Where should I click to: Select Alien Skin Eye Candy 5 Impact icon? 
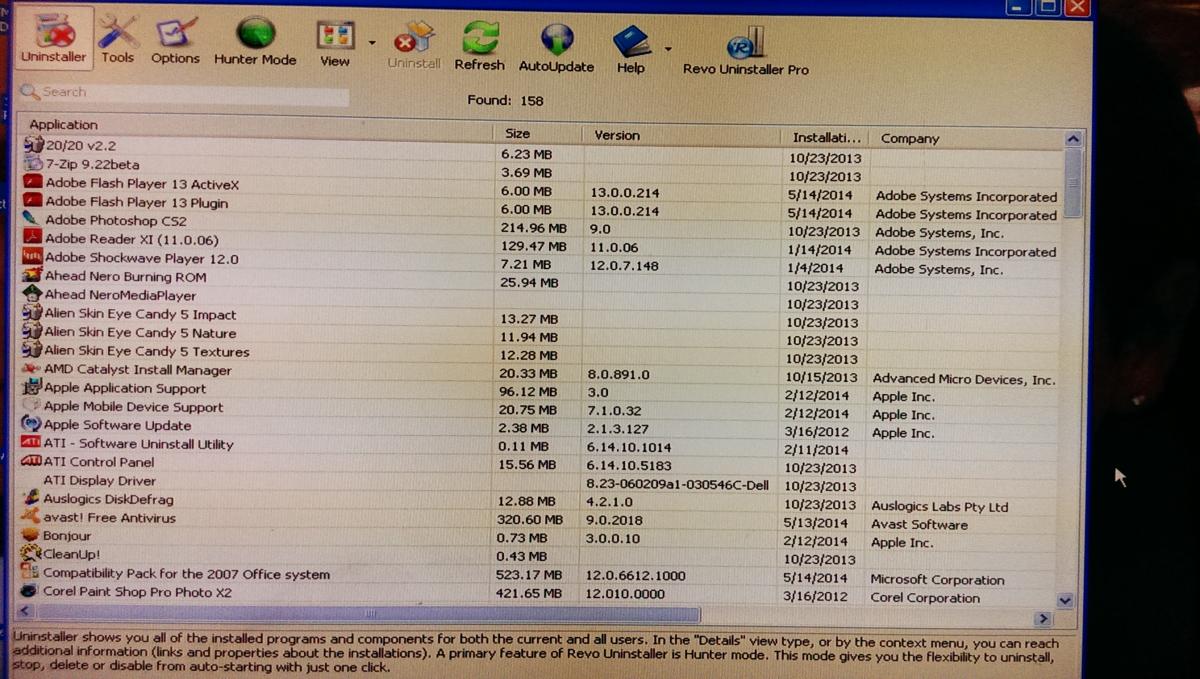pyautogui.click(x=31, y=314)
